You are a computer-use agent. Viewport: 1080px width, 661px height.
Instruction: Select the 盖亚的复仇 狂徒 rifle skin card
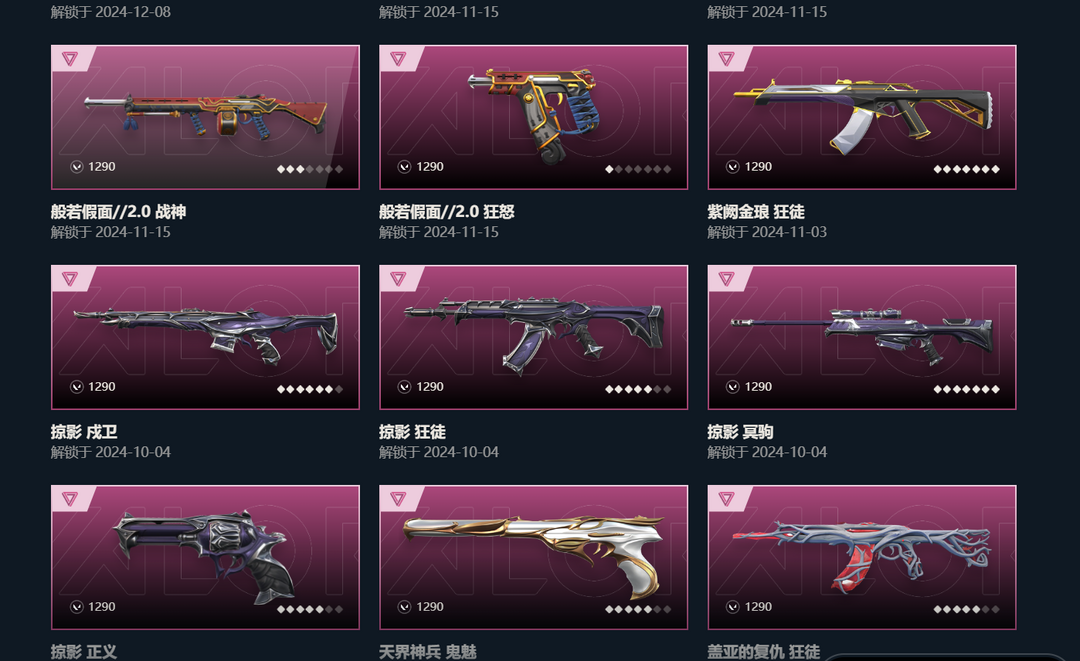click(862, 558)
